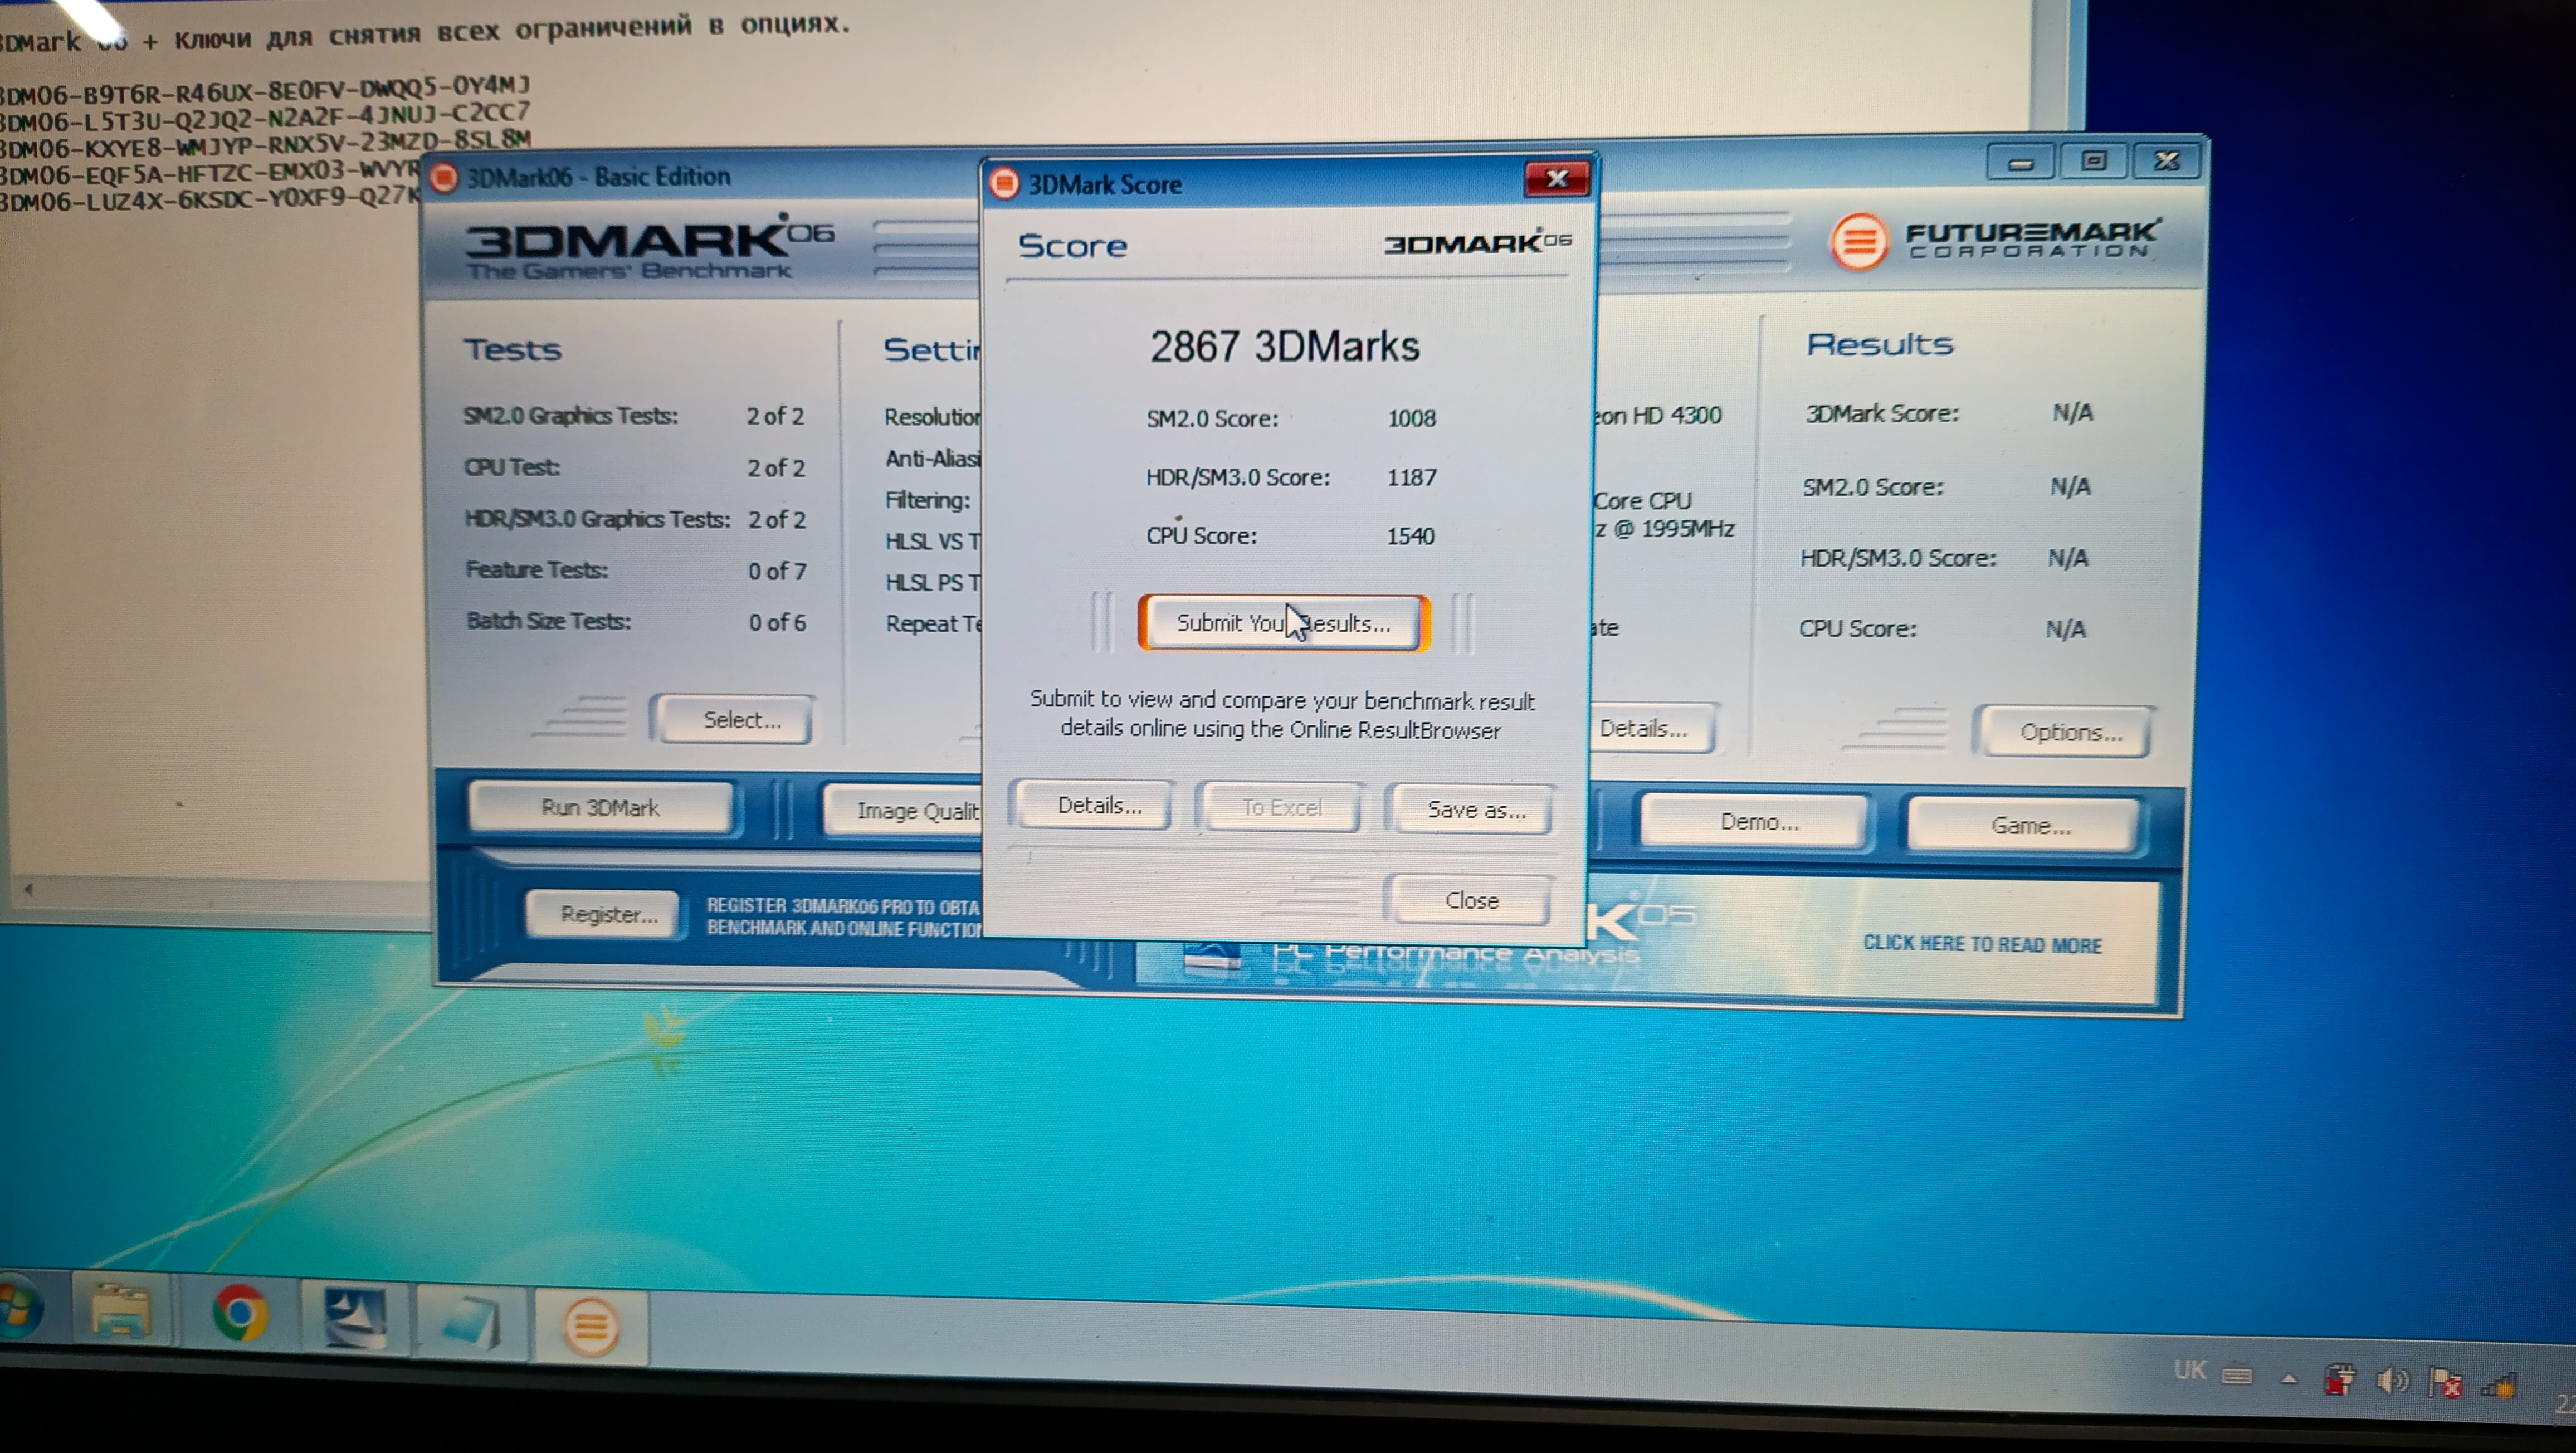Screen dimensions: 2576x1453
Task: Show hidden tray icons with the up arrow
Action: pyautogui.click(x=2288, y=1379)
